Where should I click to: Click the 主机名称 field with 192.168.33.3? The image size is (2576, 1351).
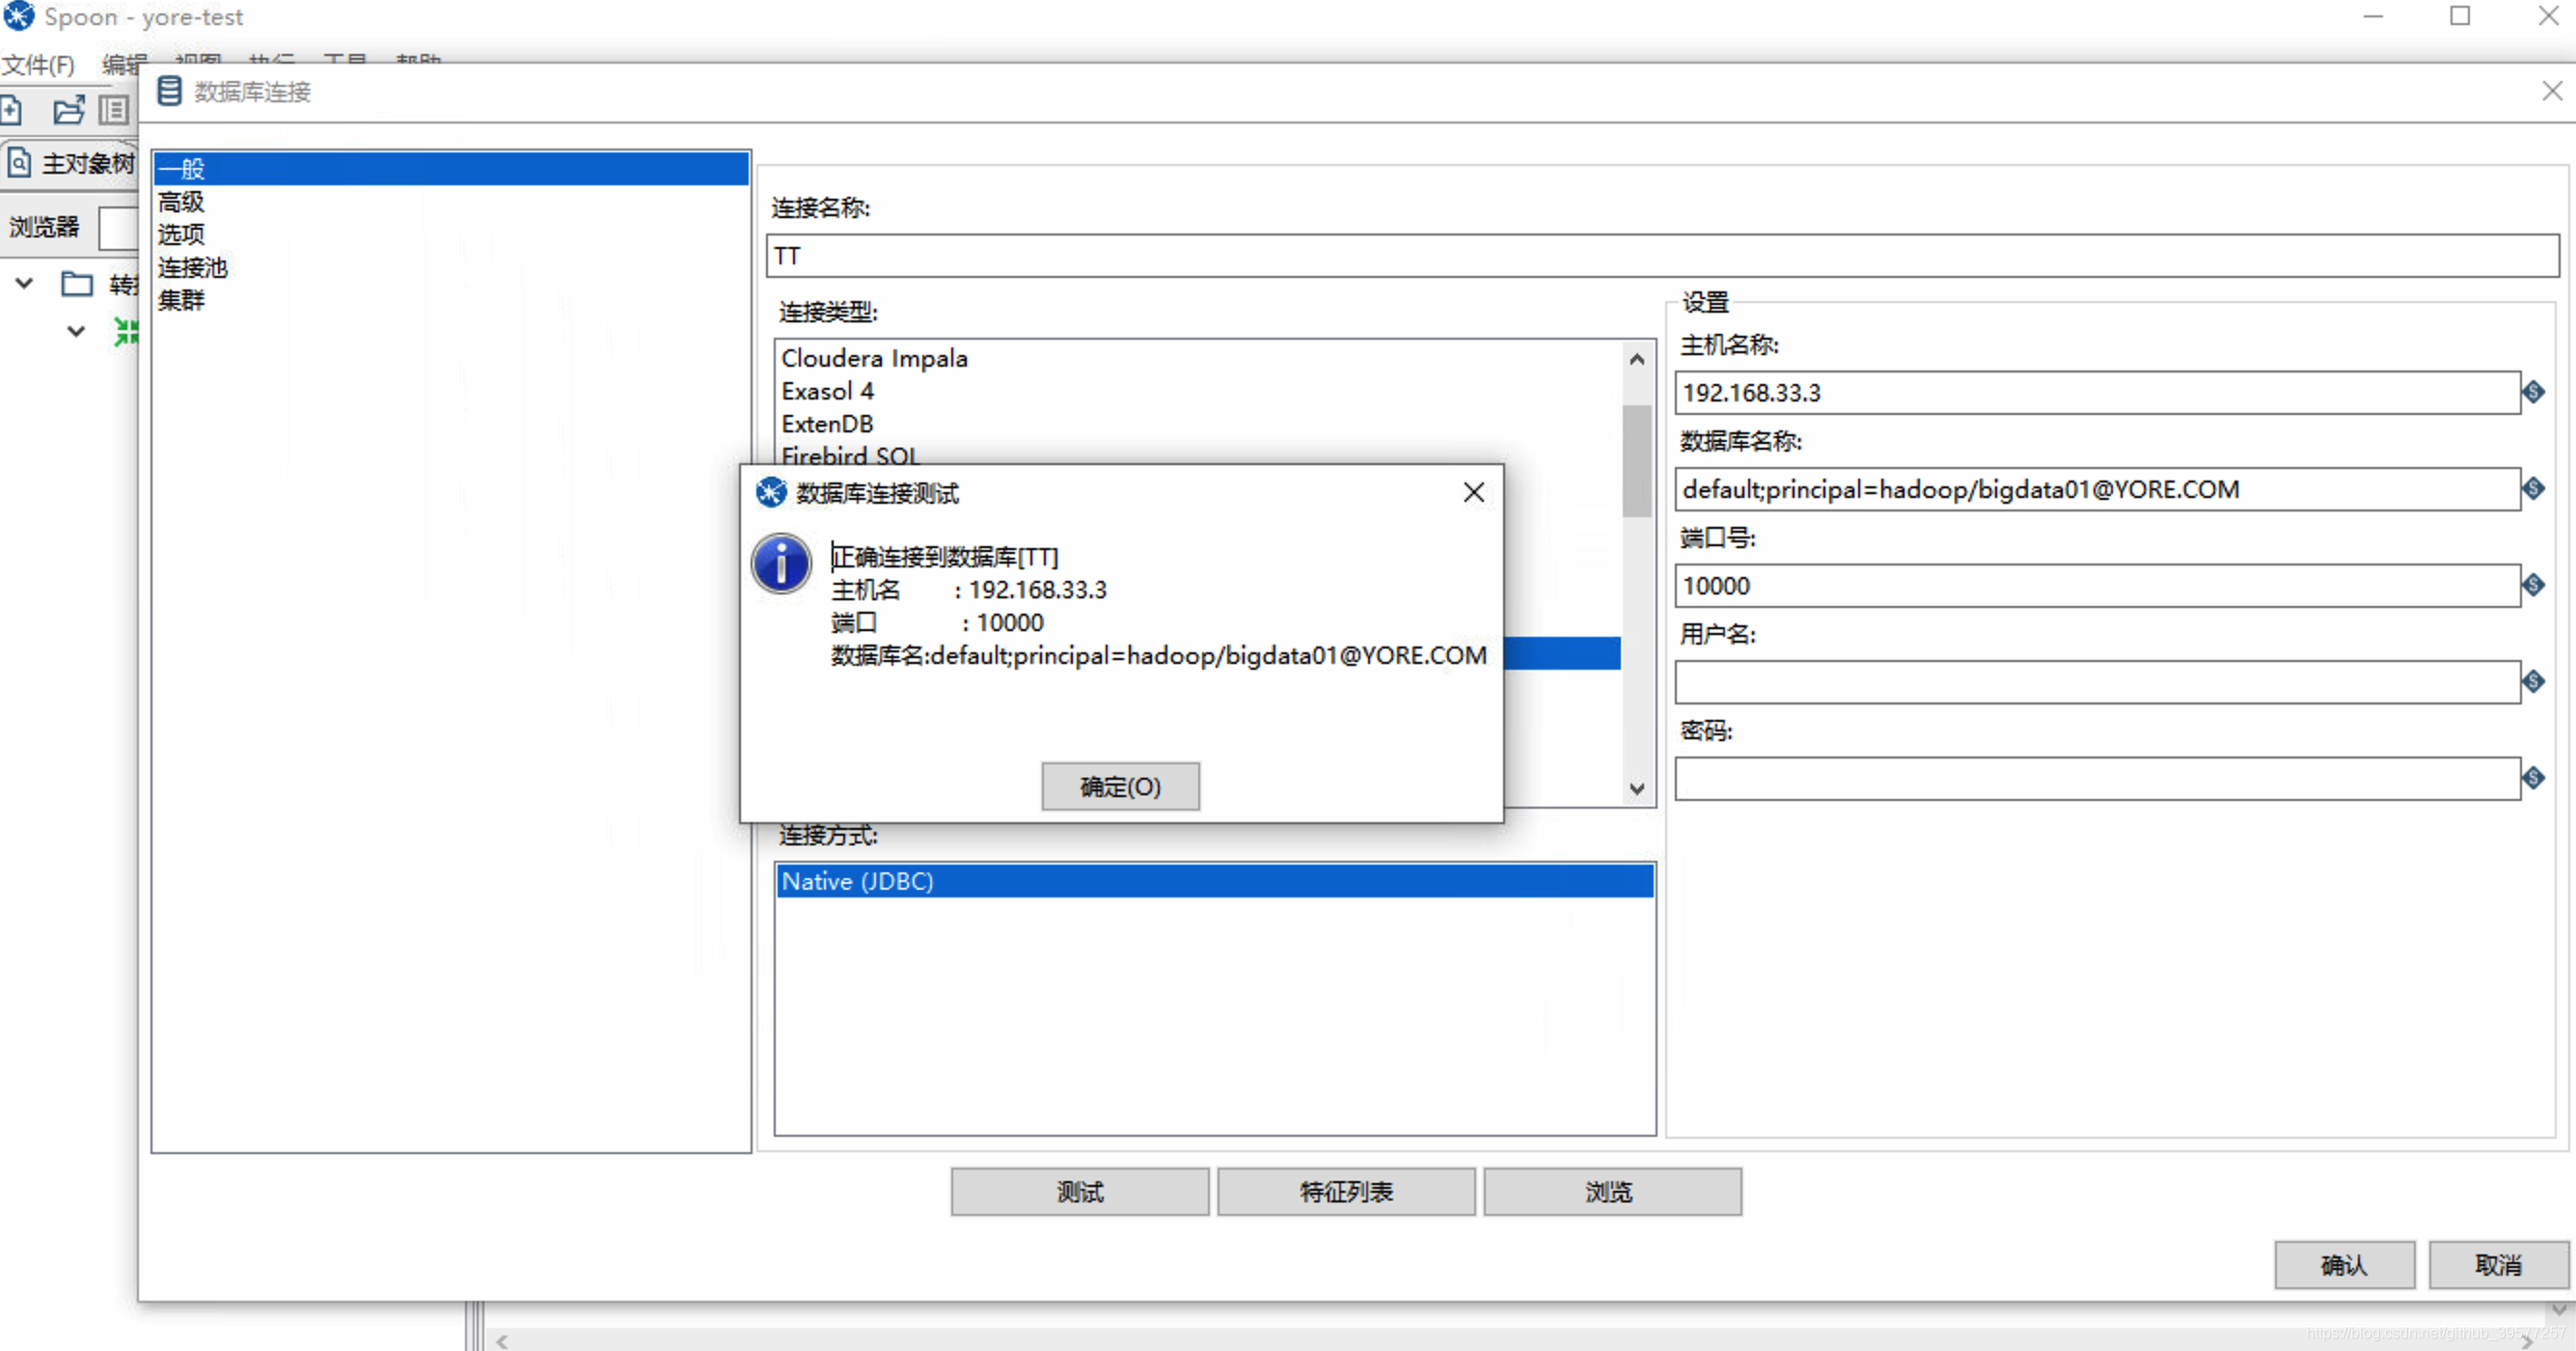pos(2097,393)
